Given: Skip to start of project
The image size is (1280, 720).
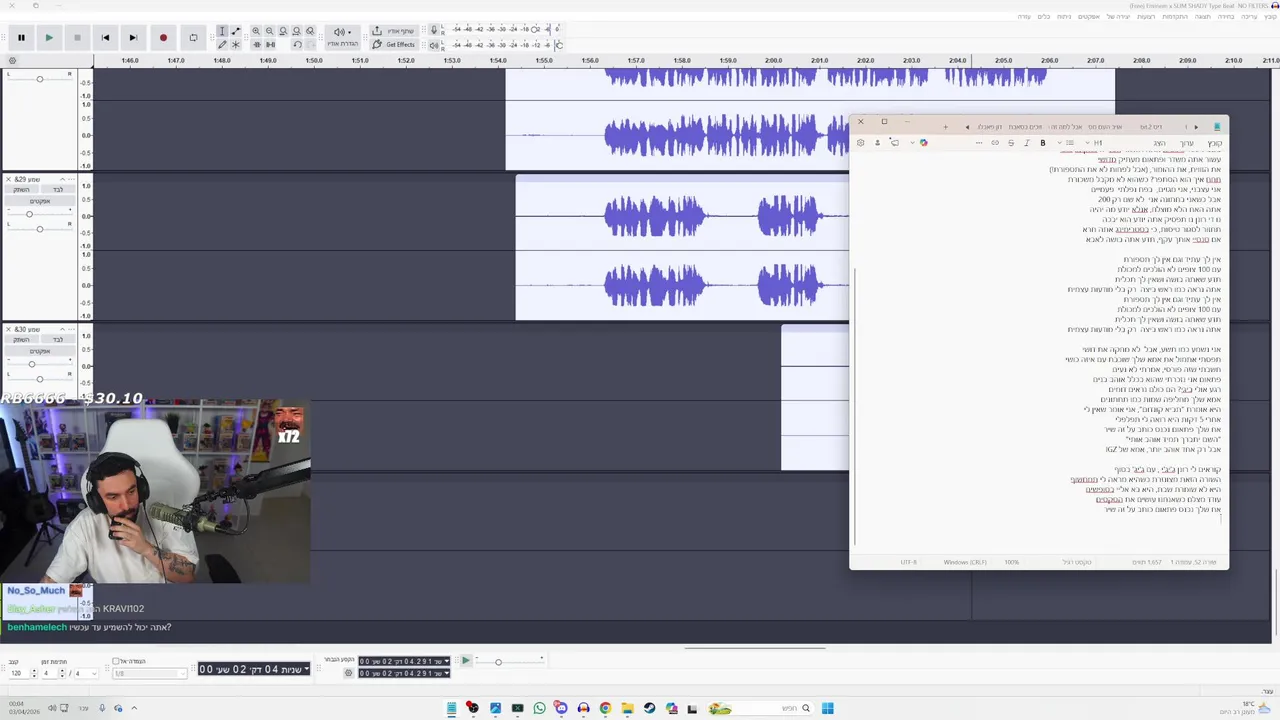Looking at the screenshot, I should coord(105,38).
